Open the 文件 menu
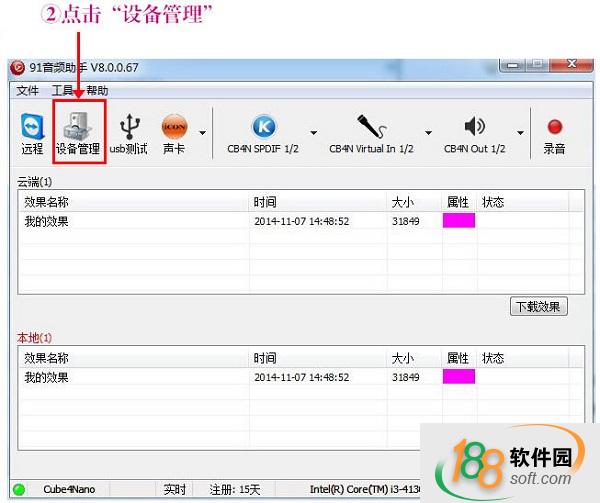The image size is (600, 503). 28,91
